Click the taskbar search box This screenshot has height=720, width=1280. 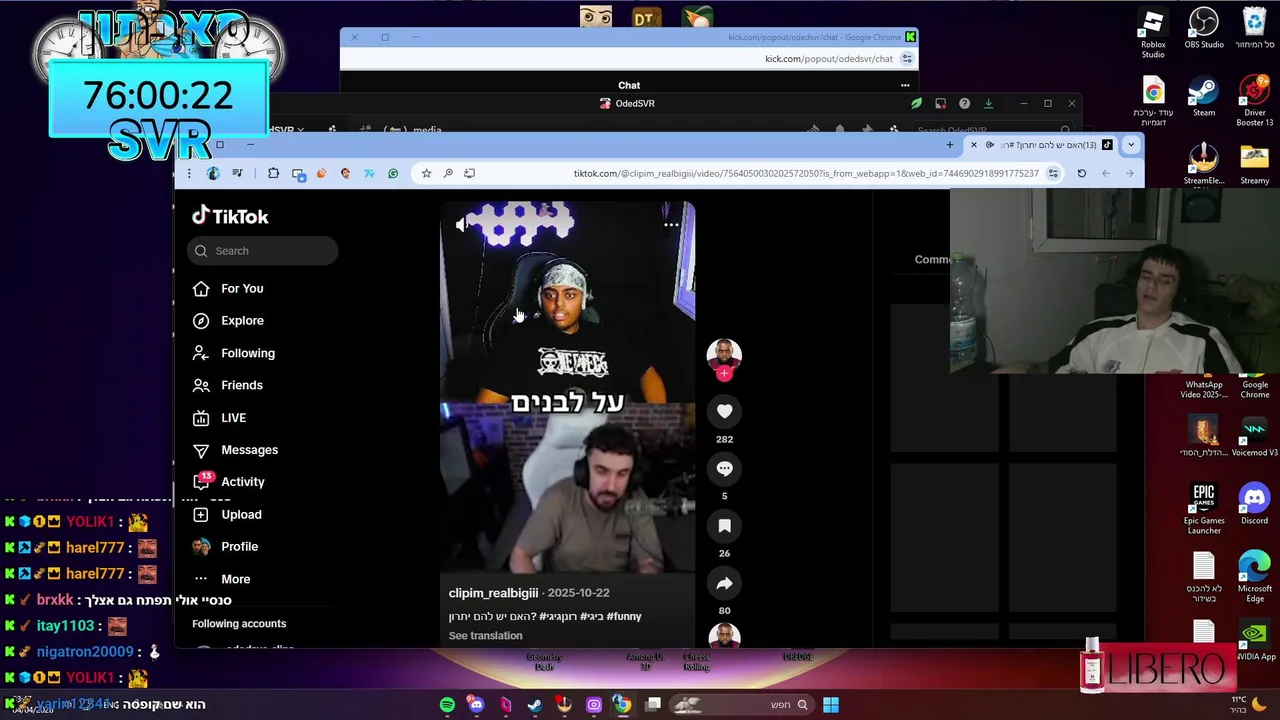click(x=741, y=705)
